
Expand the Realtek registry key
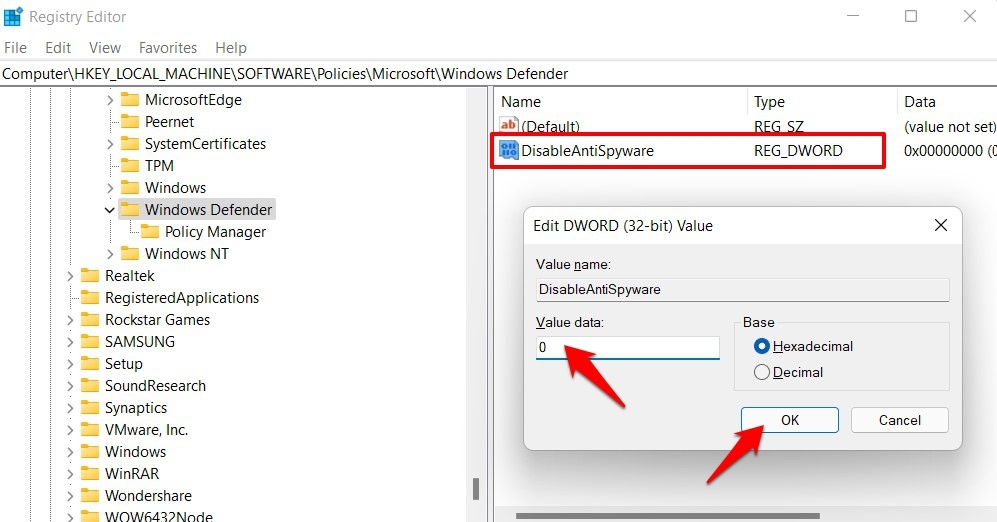[70, 276]
